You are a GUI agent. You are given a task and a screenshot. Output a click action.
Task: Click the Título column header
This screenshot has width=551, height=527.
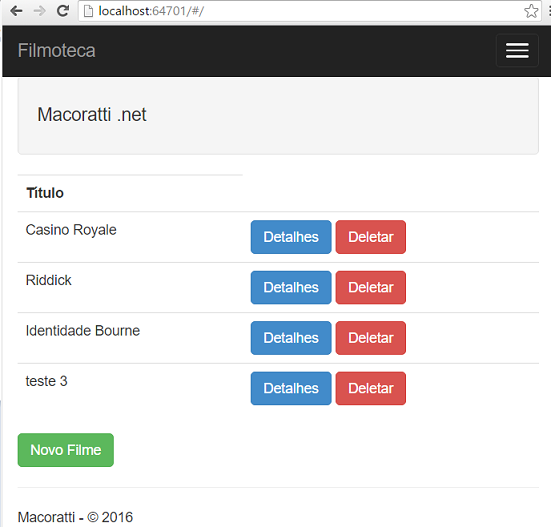click(45, 193)
